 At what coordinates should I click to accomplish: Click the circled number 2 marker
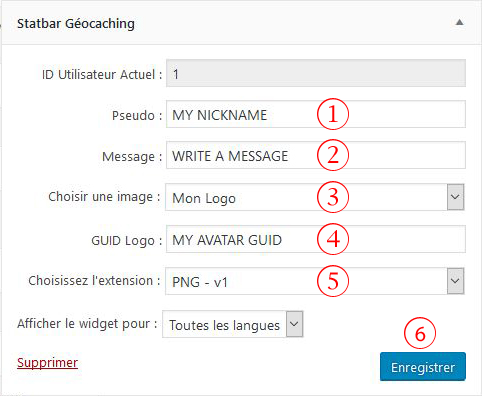(333, 155)
